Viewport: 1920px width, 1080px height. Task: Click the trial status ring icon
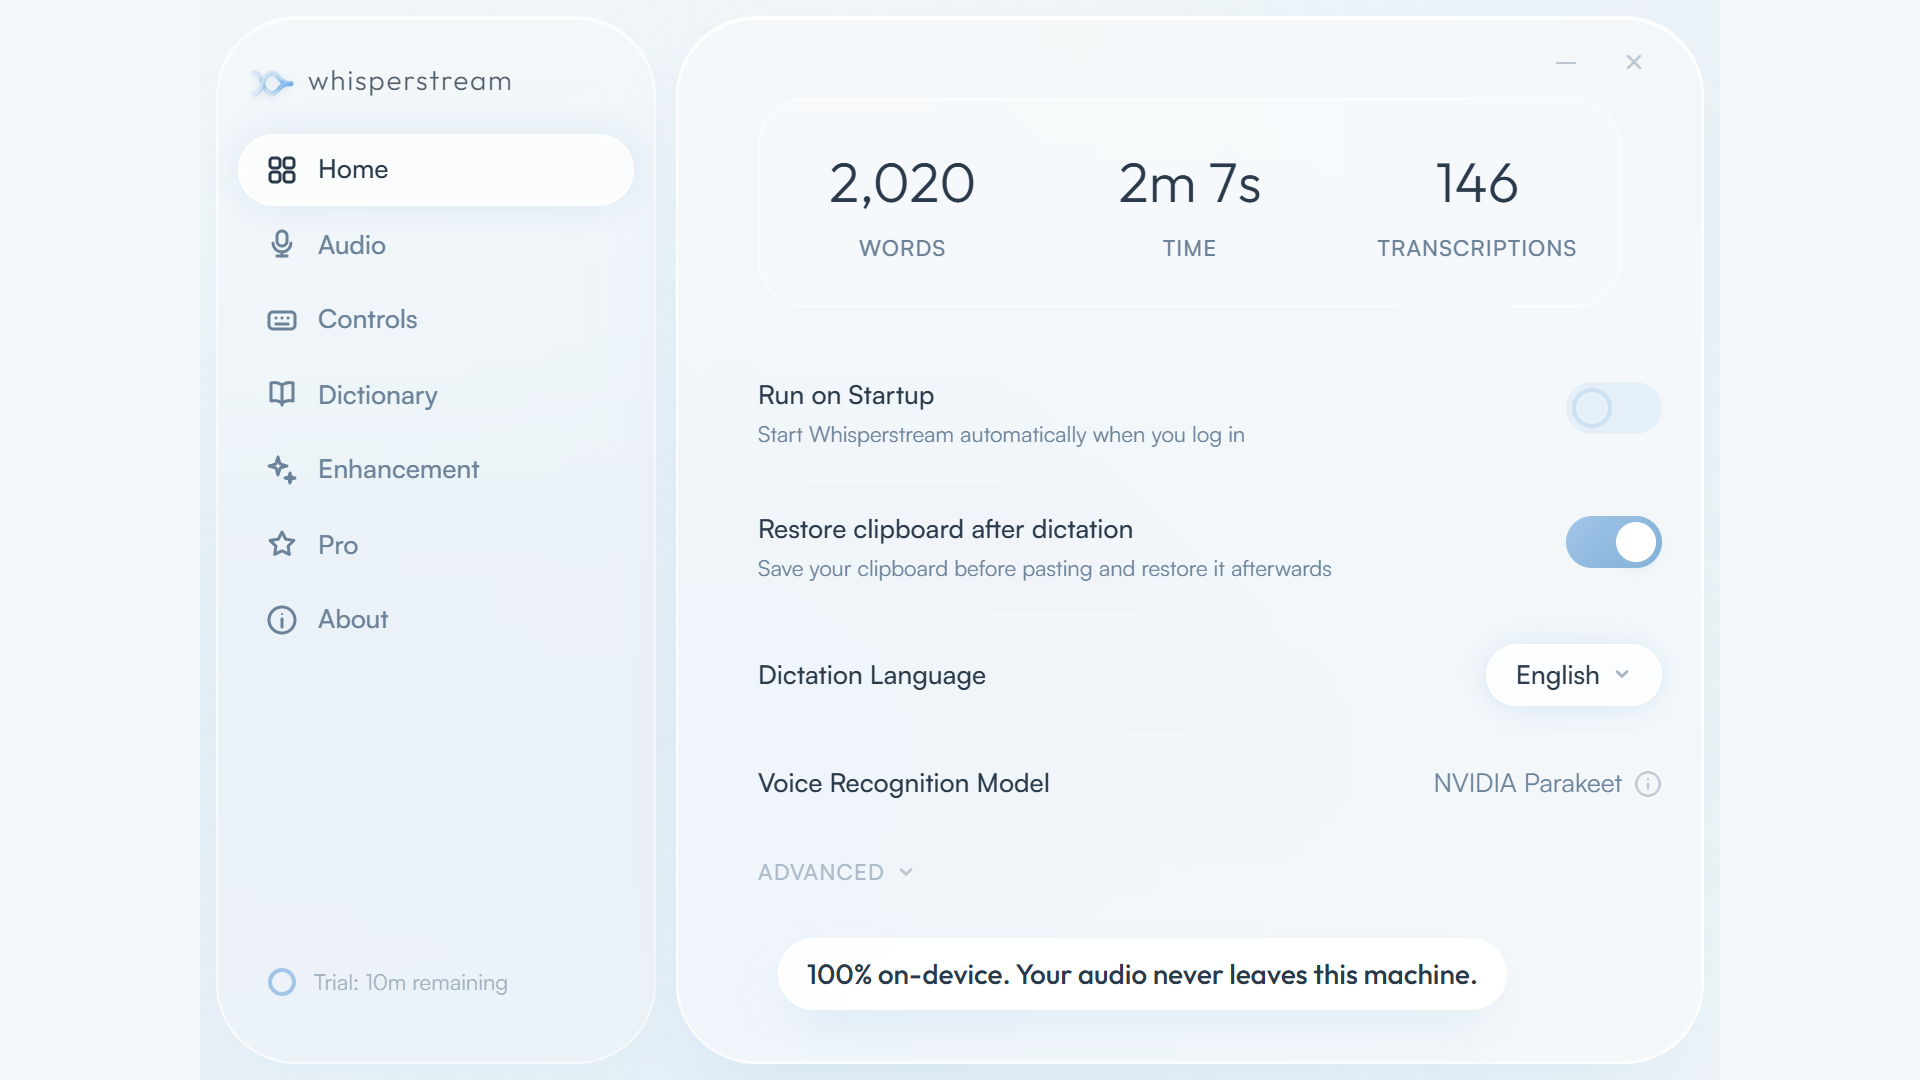coord(282,982)
